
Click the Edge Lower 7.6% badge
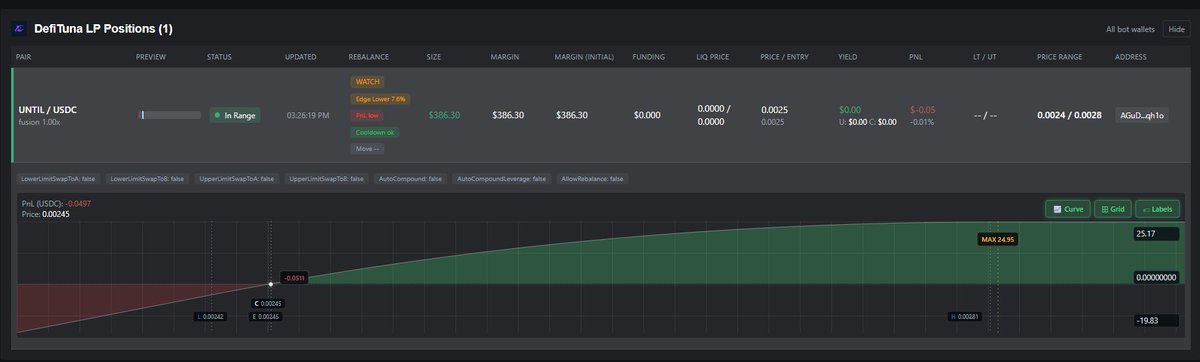pyautogui.click(x=380, y=99)
